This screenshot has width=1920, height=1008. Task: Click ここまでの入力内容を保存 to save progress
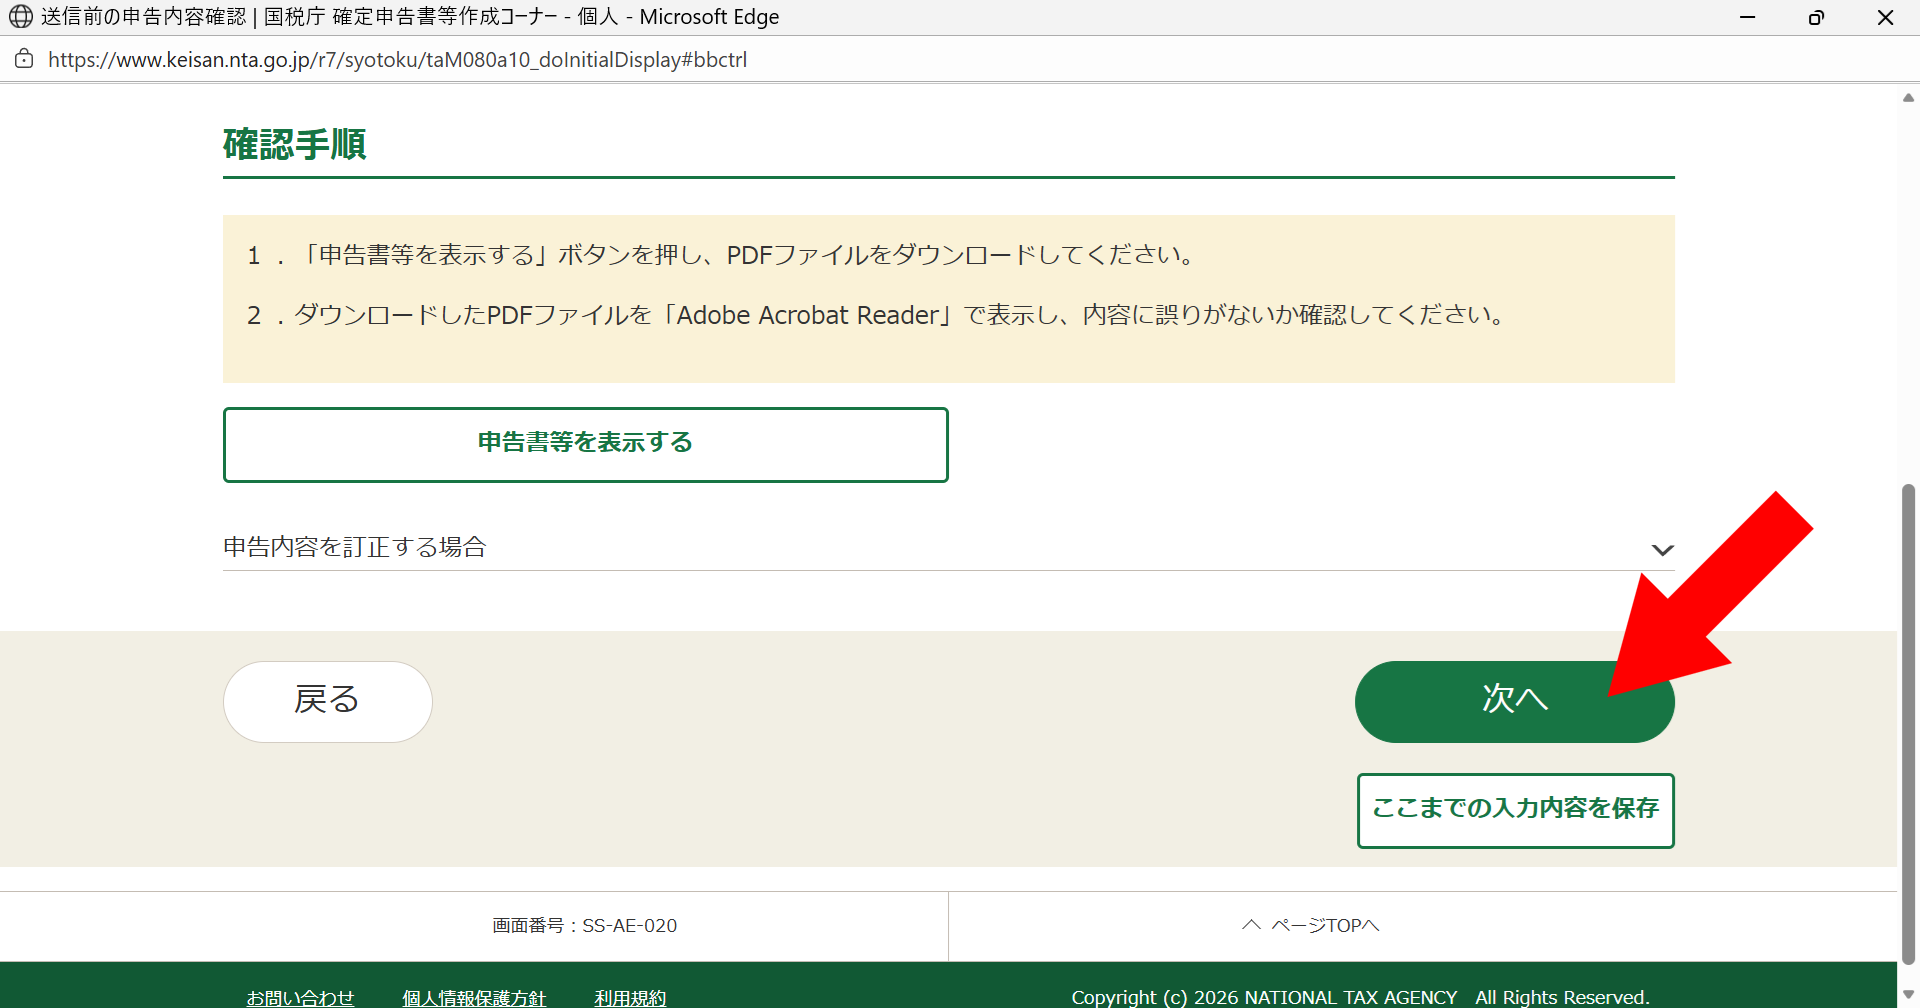[1514, 809]
